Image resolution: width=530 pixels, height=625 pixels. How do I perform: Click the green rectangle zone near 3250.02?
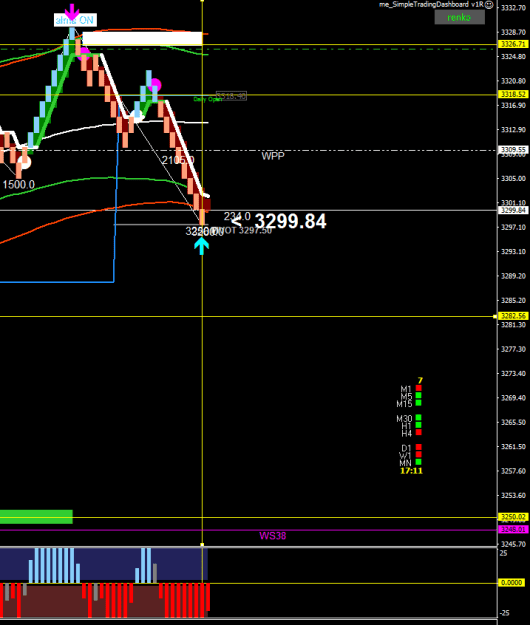tap(36, 517)
